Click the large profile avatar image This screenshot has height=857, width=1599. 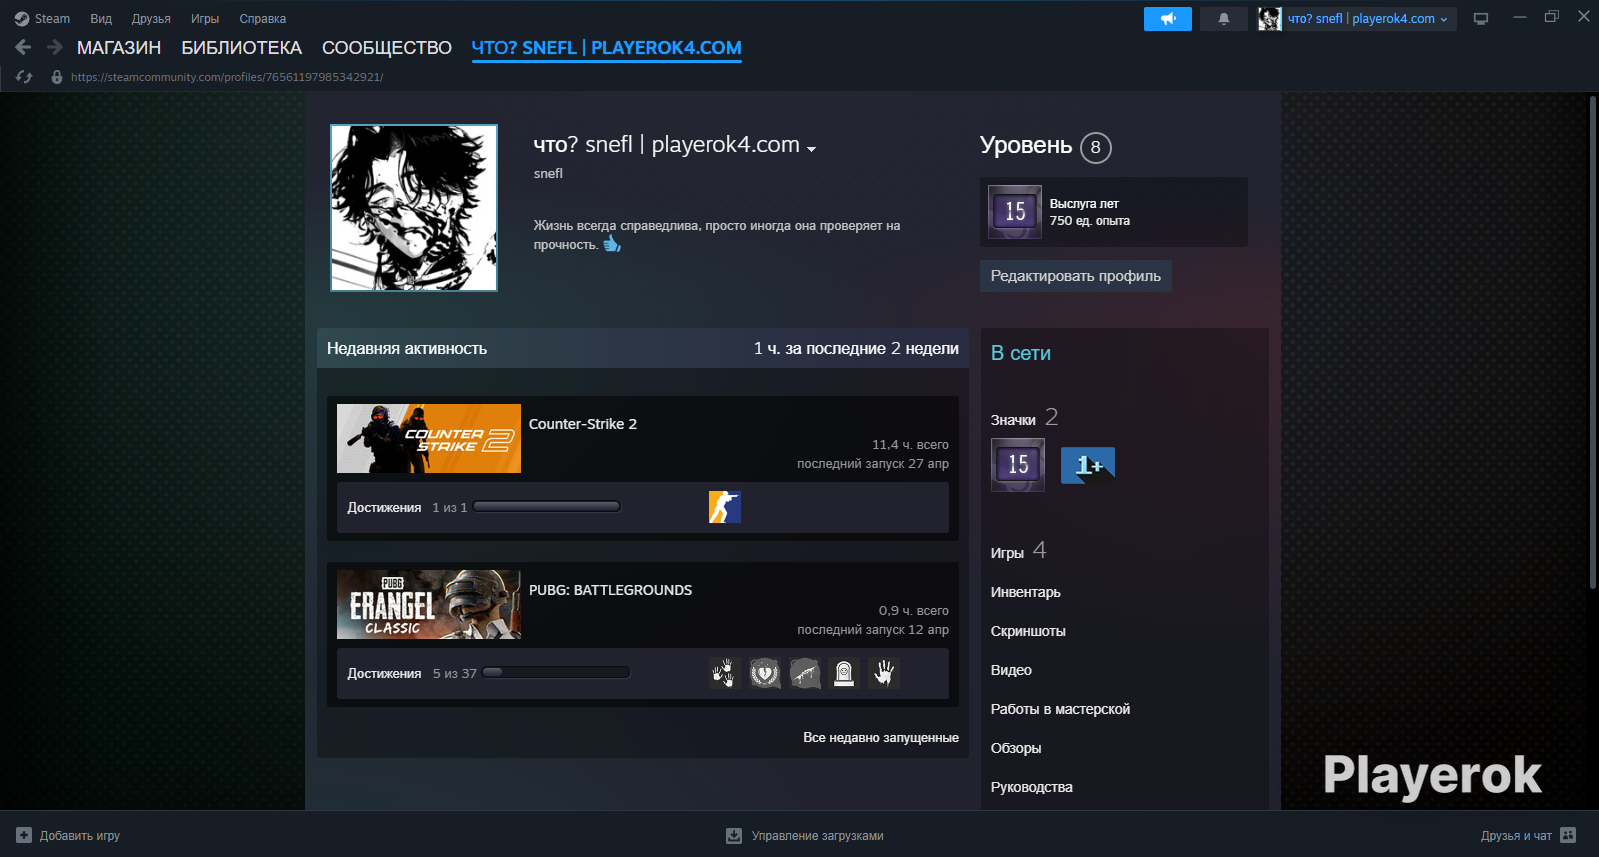pos(414,208)
